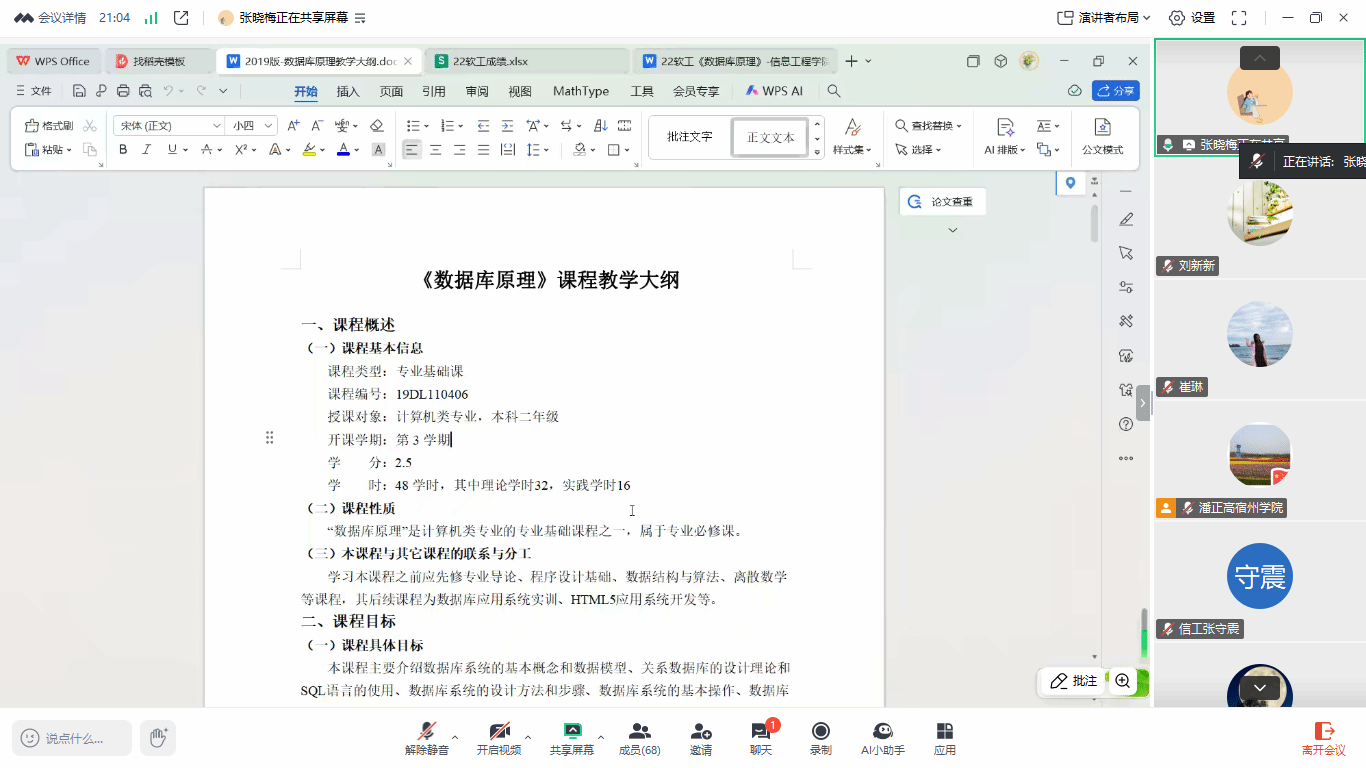Click the 离开会议 leave meeting button
The width and height of the screenshot is (1366, 768).
(1324, 738)
